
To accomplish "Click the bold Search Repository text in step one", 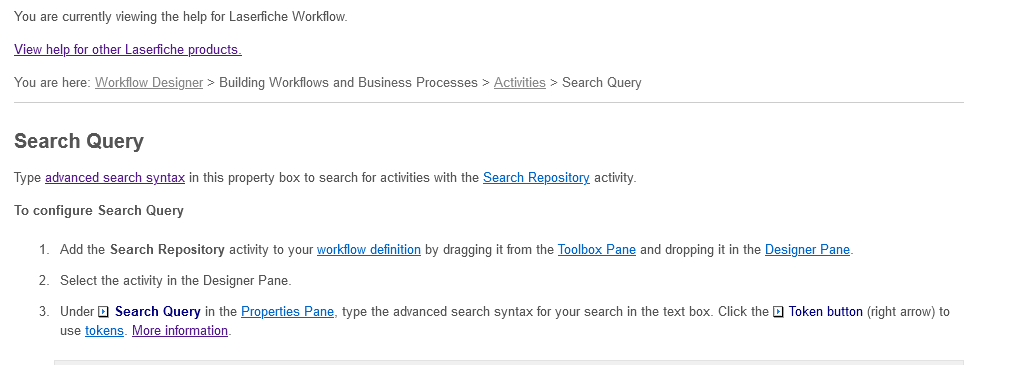I will click(x=167, y=249).
